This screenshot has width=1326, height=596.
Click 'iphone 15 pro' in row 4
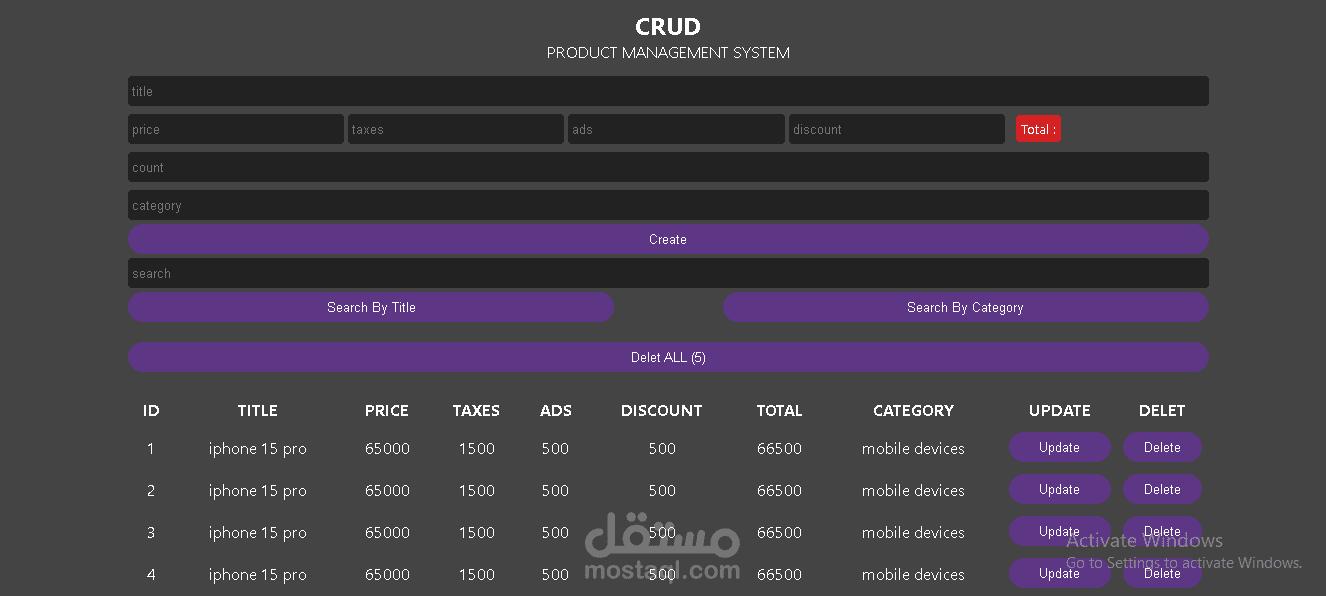tap(258, 575)
